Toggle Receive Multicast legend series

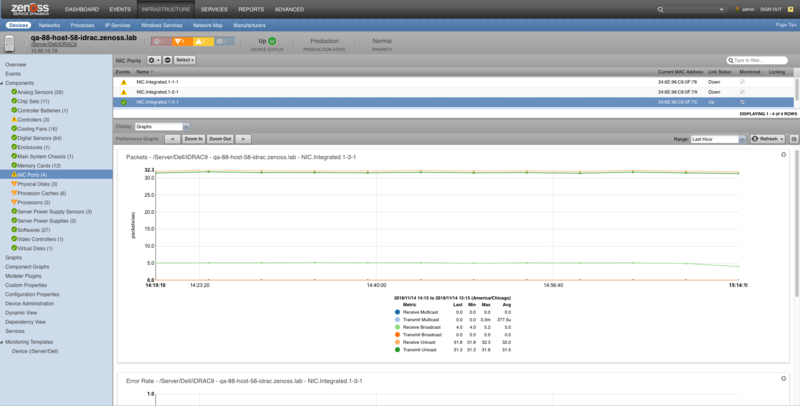point(397,312)
